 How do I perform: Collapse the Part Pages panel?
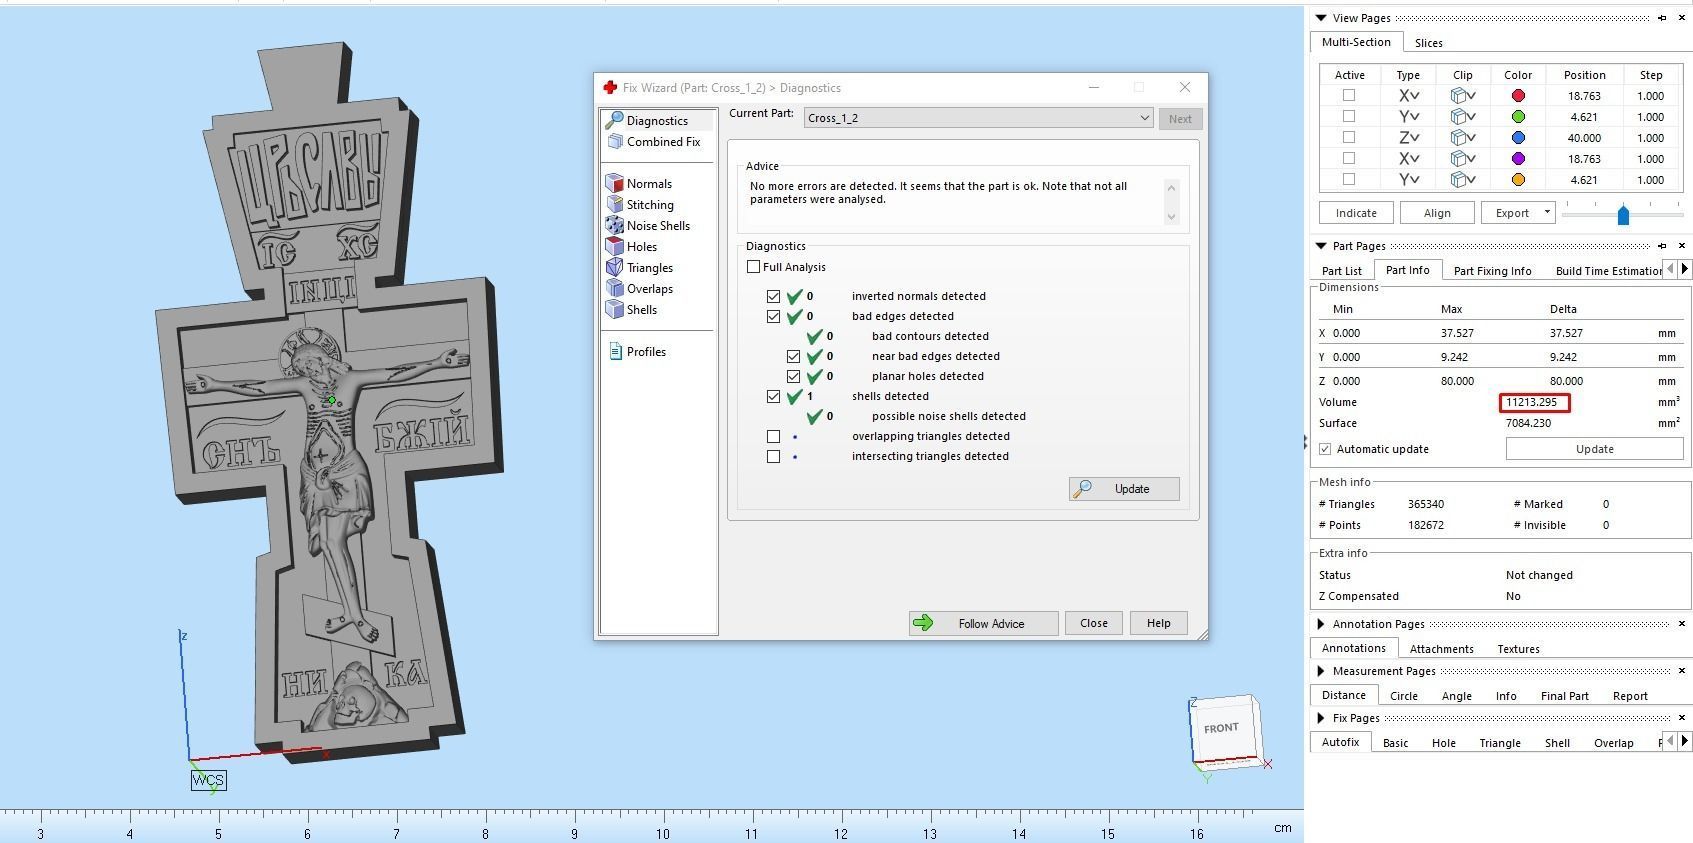click(1321, 245)
